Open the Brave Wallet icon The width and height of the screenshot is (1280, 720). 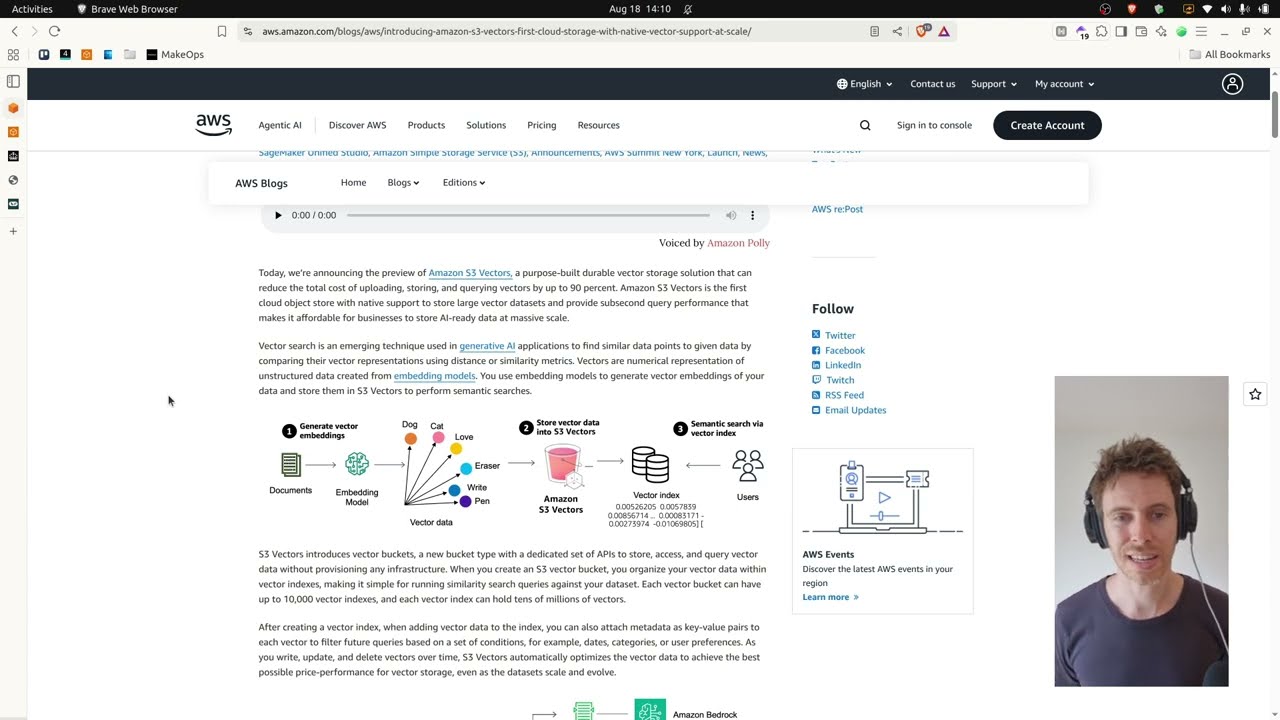(x=1141, y=31)
